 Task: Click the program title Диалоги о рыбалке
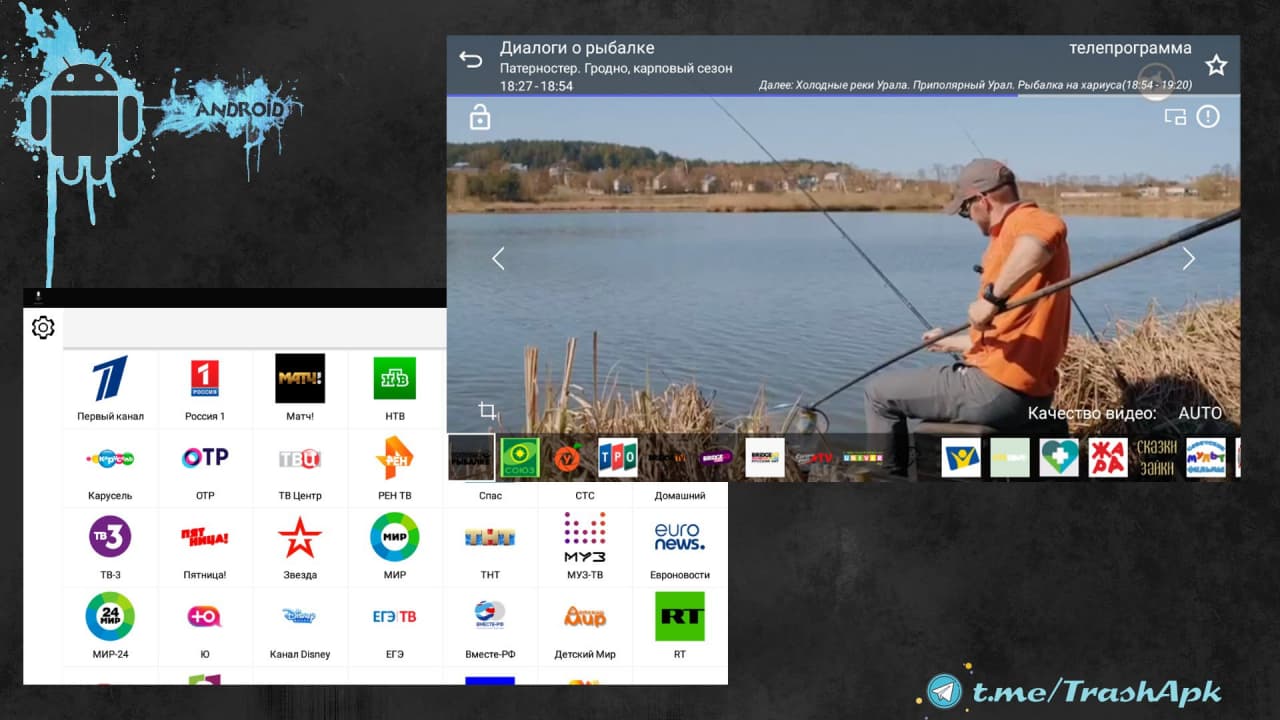[577, 48]
